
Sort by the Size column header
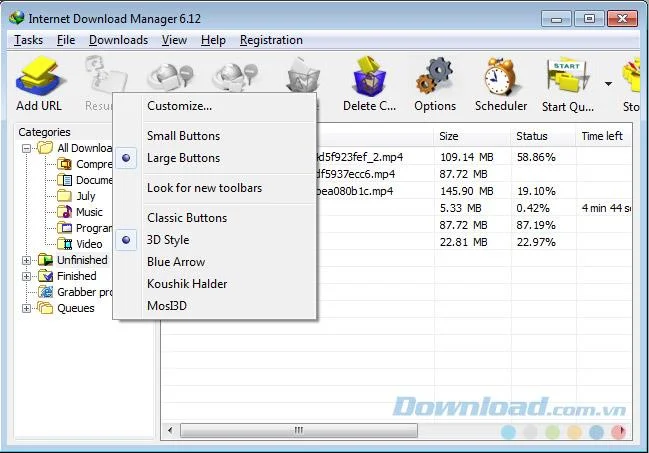pyautogui.click(x=472, y=136)
